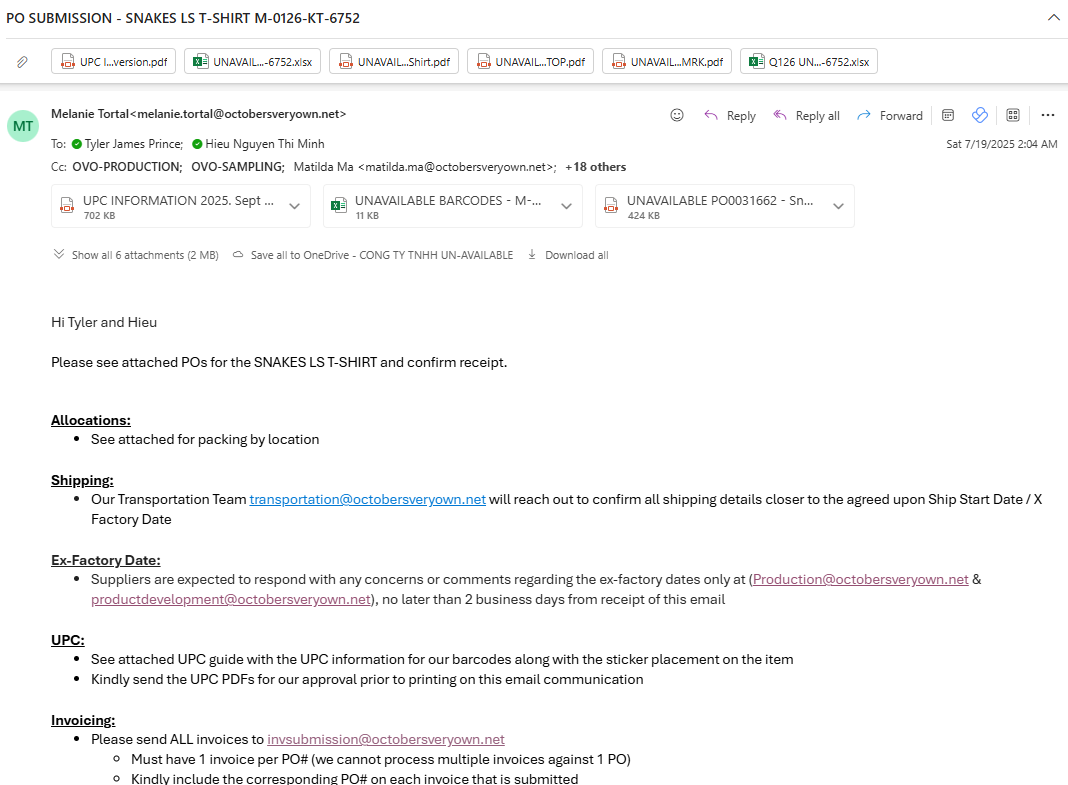Open the apps grid icon
The width and height of the screenshot is (1068, 785).
coord(1013,115)
